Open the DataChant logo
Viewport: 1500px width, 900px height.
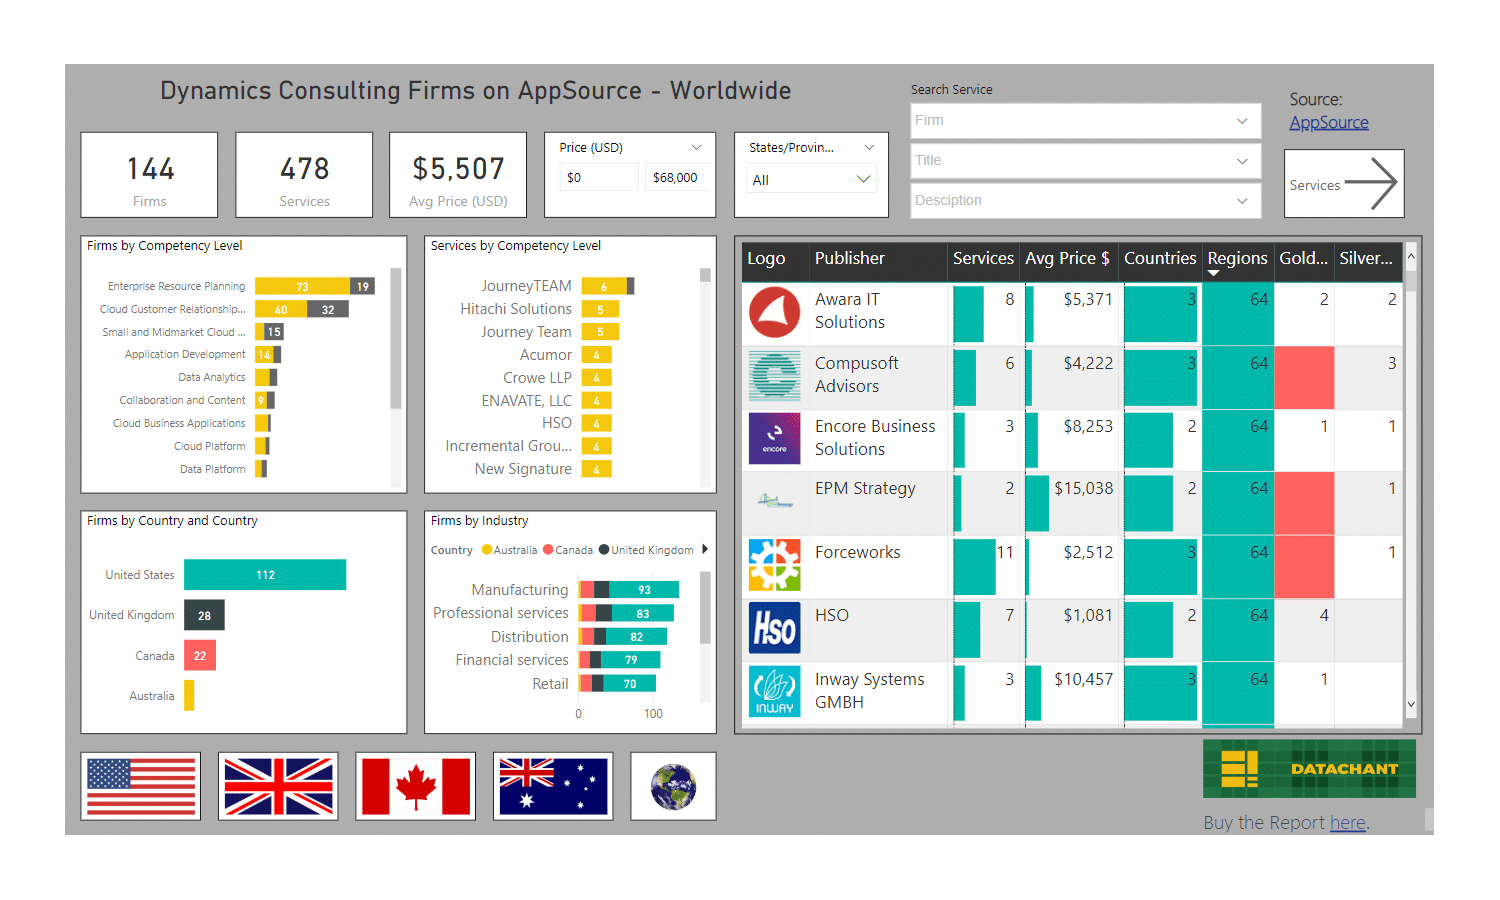coord(1309,769)
